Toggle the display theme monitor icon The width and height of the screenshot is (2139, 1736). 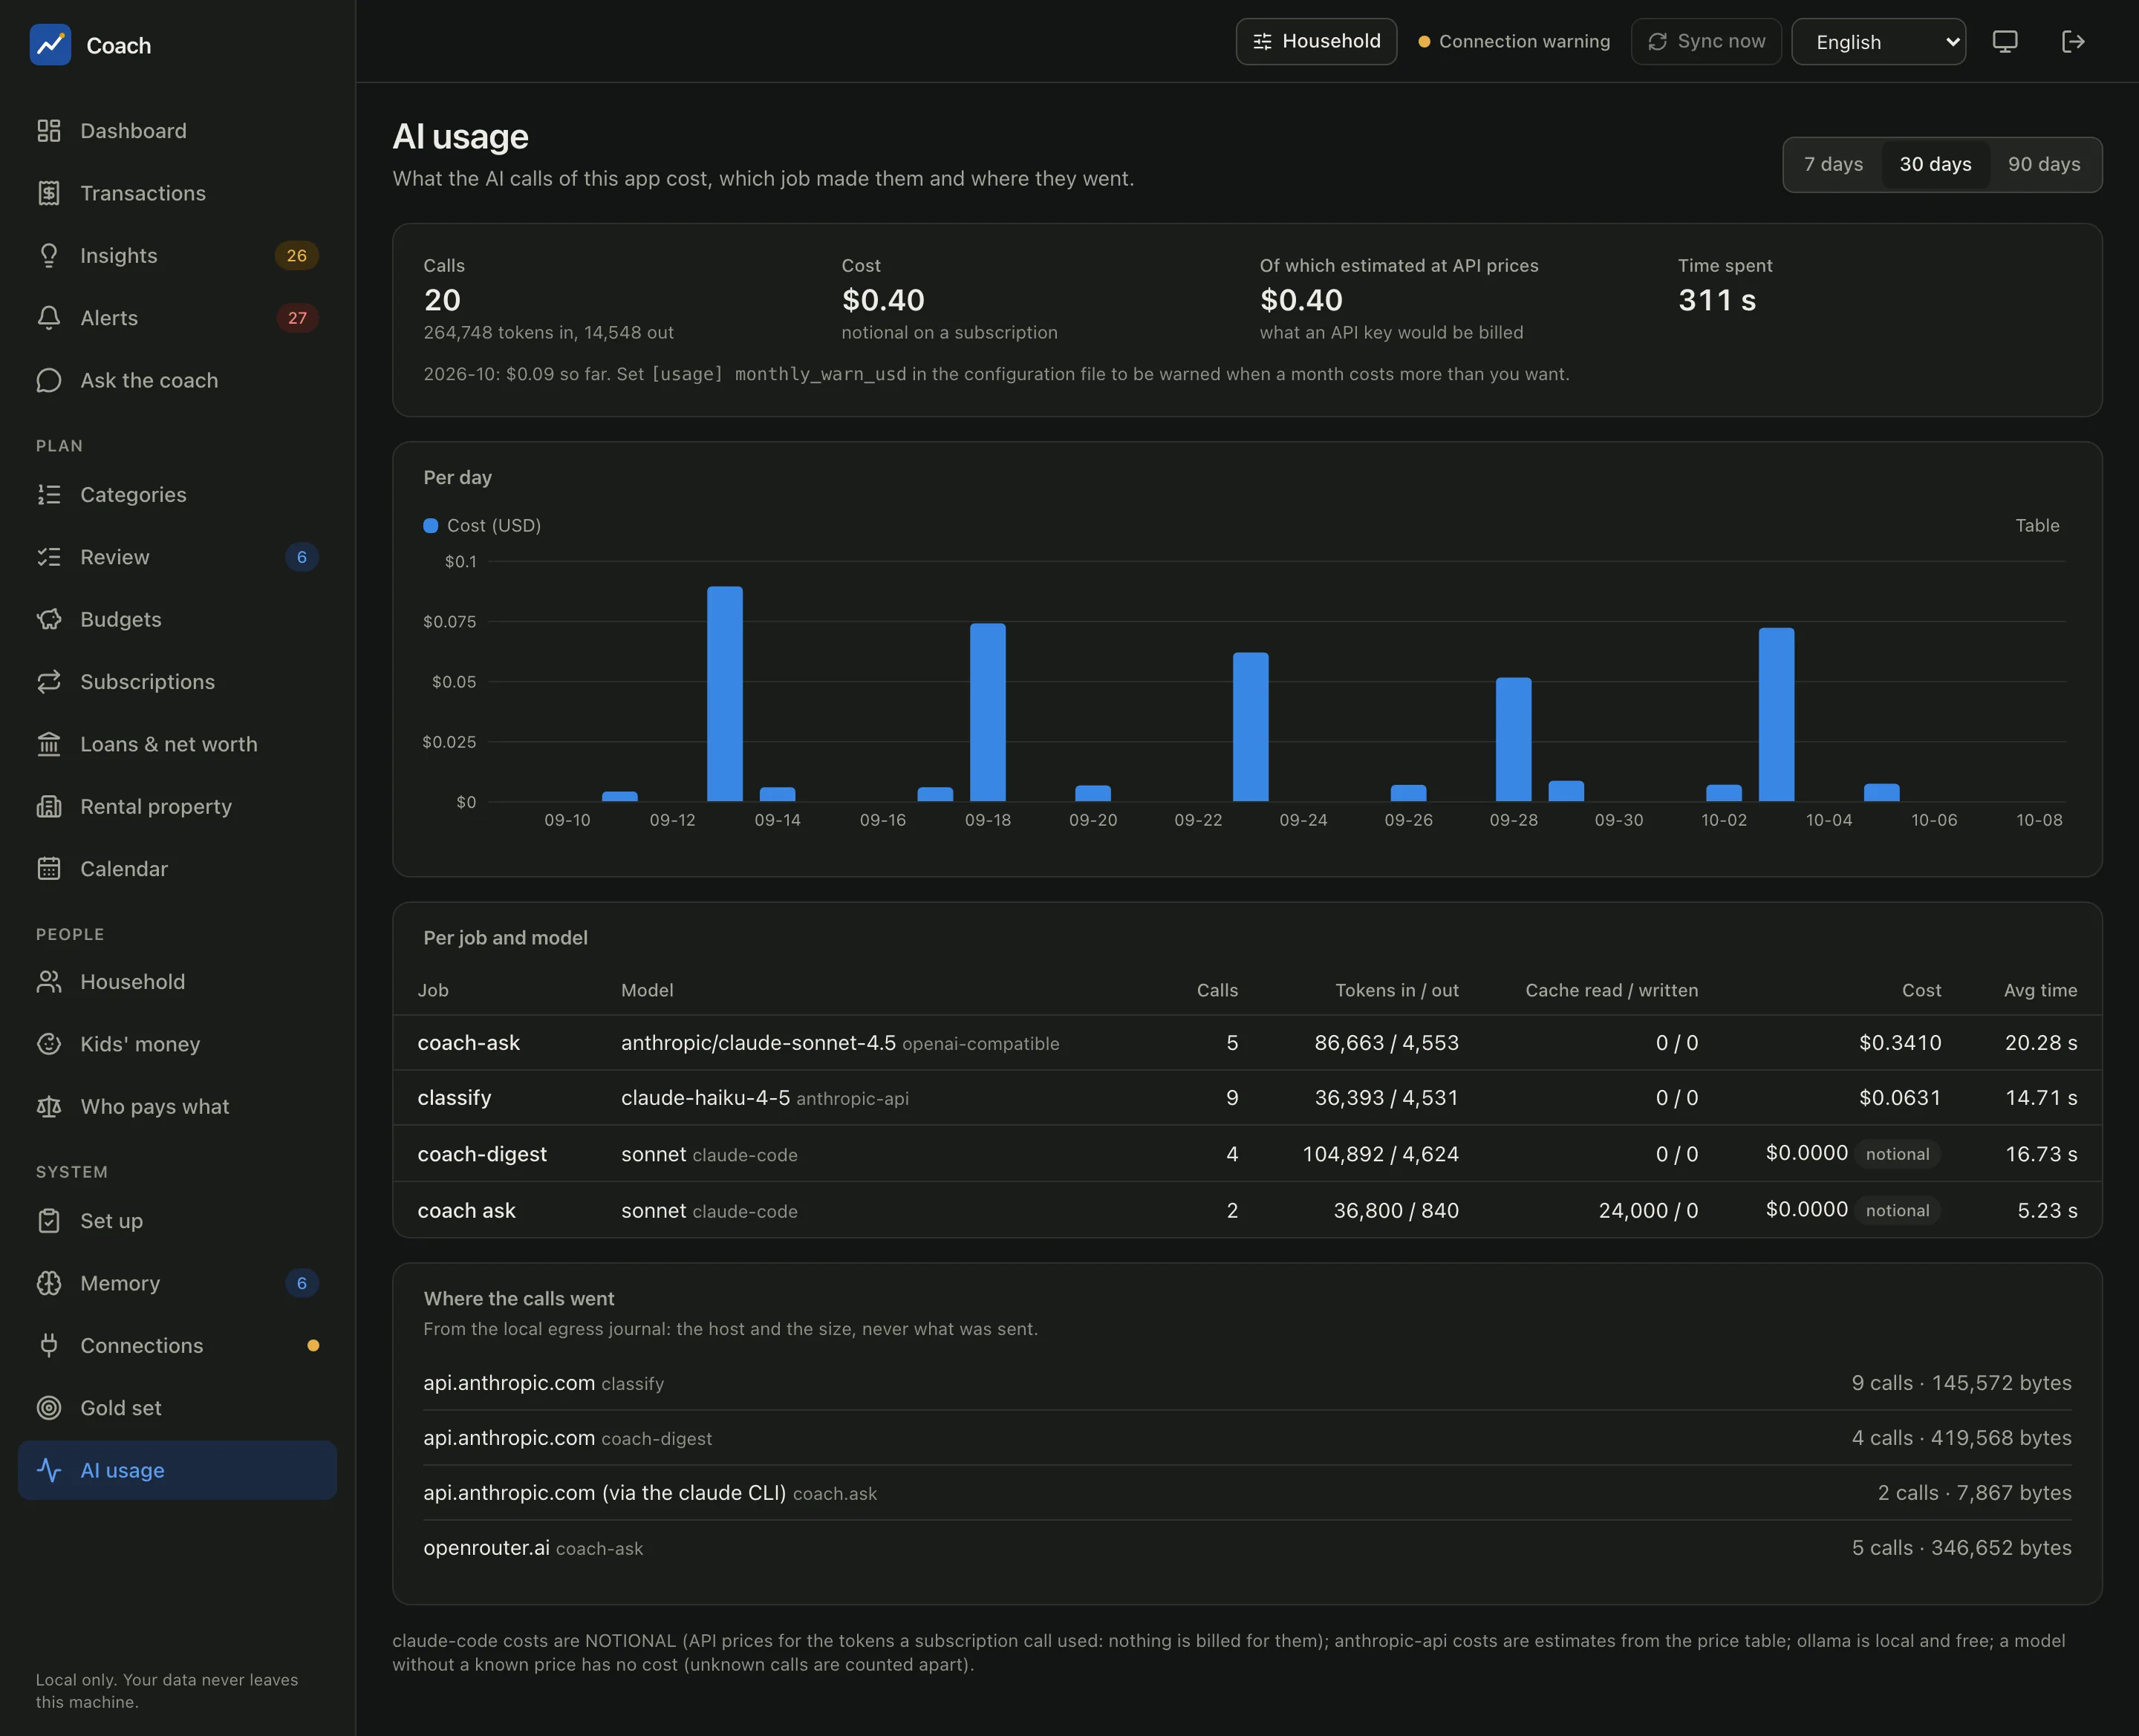(2005, 41)
